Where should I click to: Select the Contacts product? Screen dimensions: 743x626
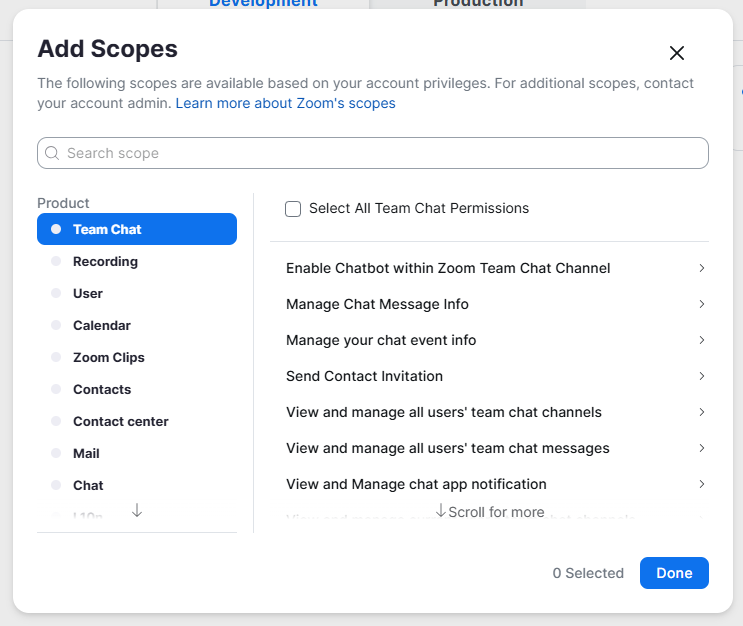coord(137,389)
